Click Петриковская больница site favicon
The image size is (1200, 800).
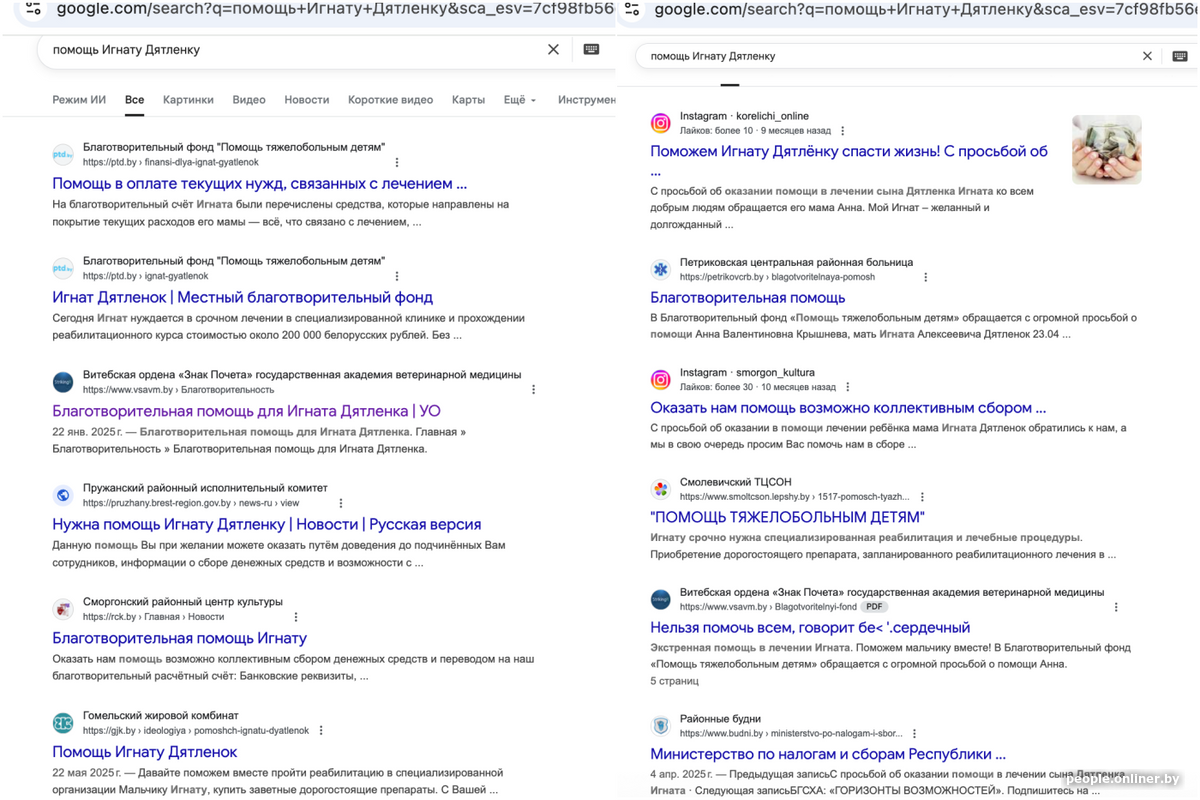click(660, 269)
